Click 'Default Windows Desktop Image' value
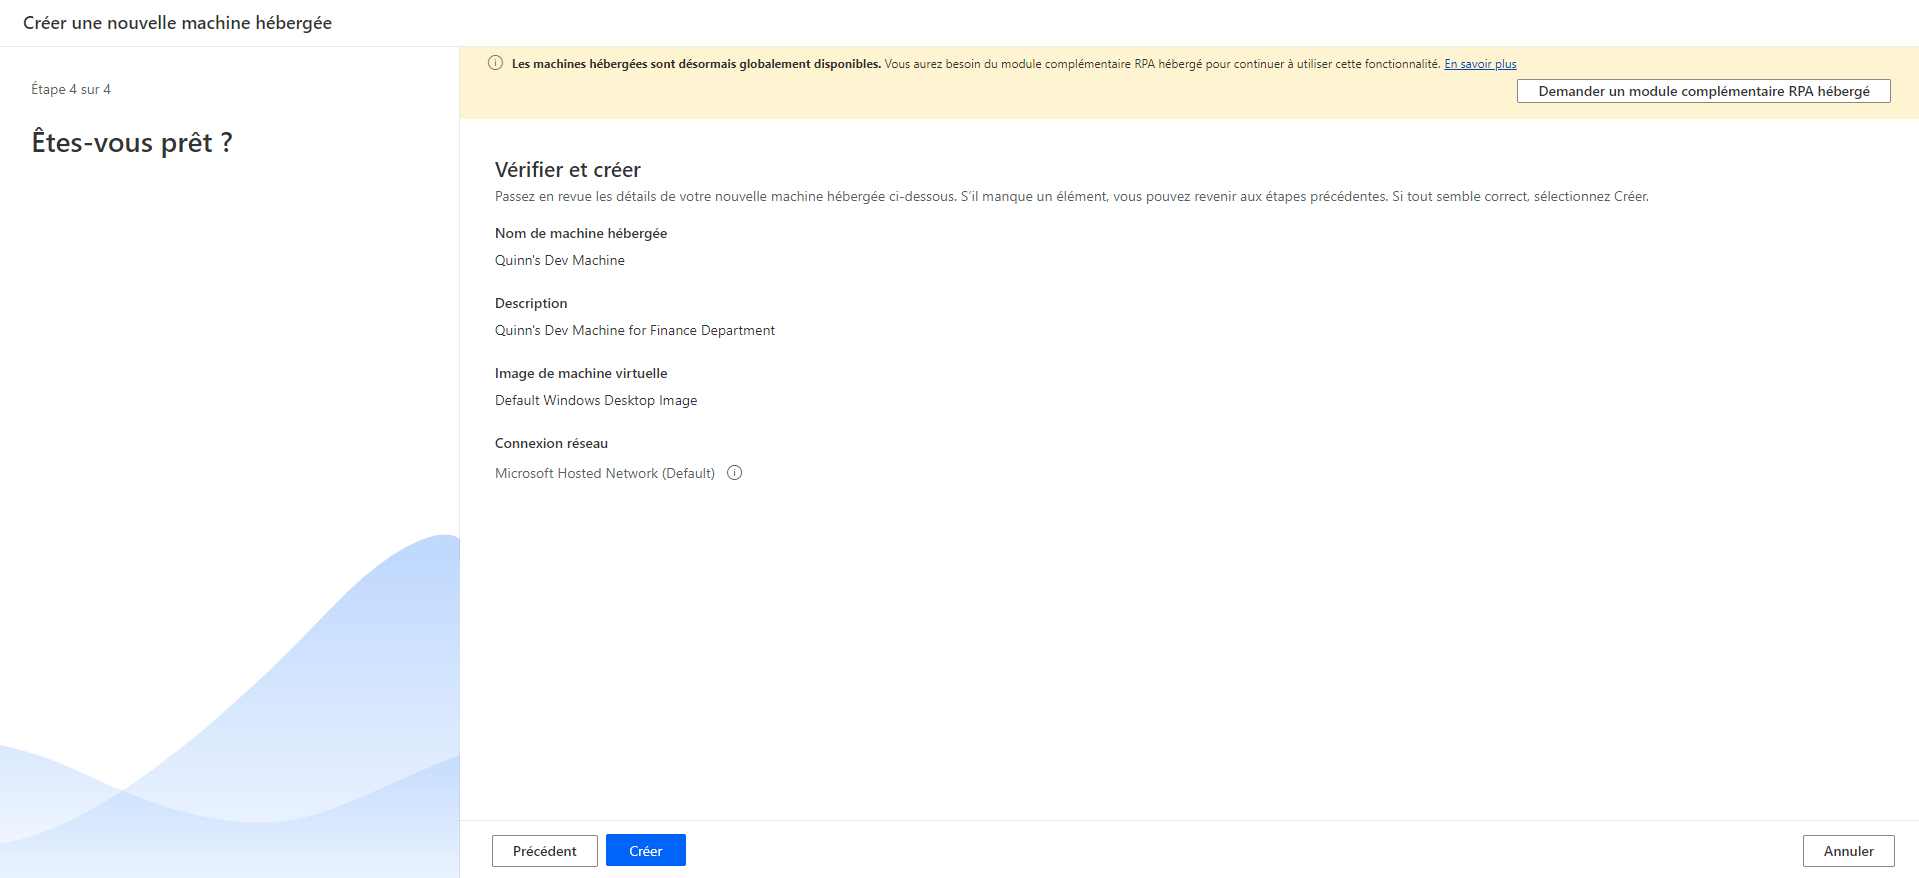This screenshot has height=878, width=1919. click(596, 400)
